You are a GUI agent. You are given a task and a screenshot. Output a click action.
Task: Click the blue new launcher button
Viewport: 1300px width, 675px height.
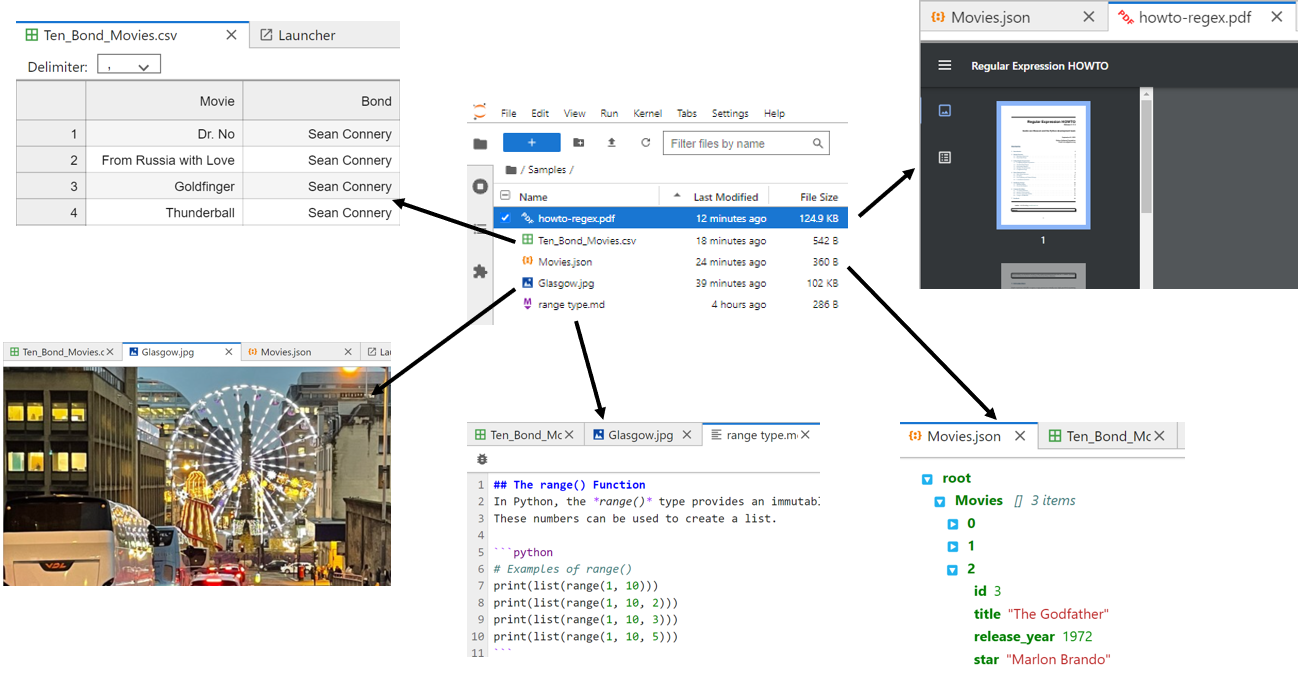532,142
